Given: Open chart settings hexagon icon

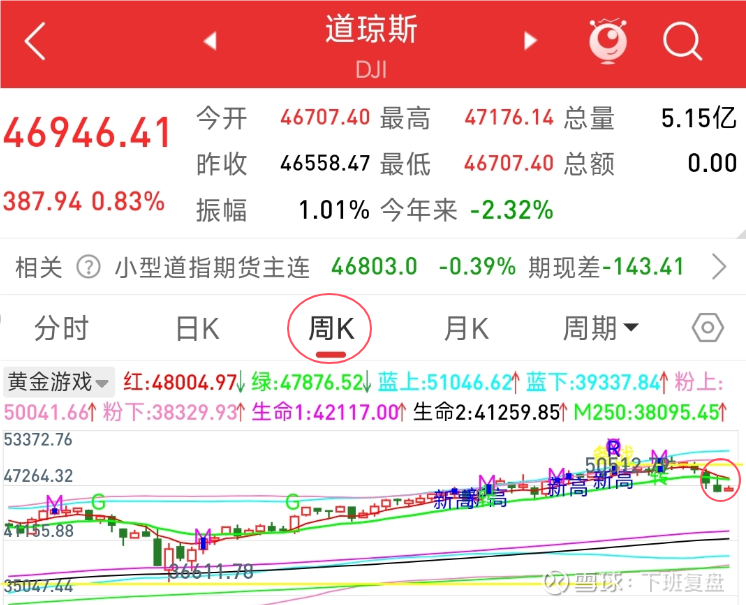Looking at the screenshot, I should (707, 327).
